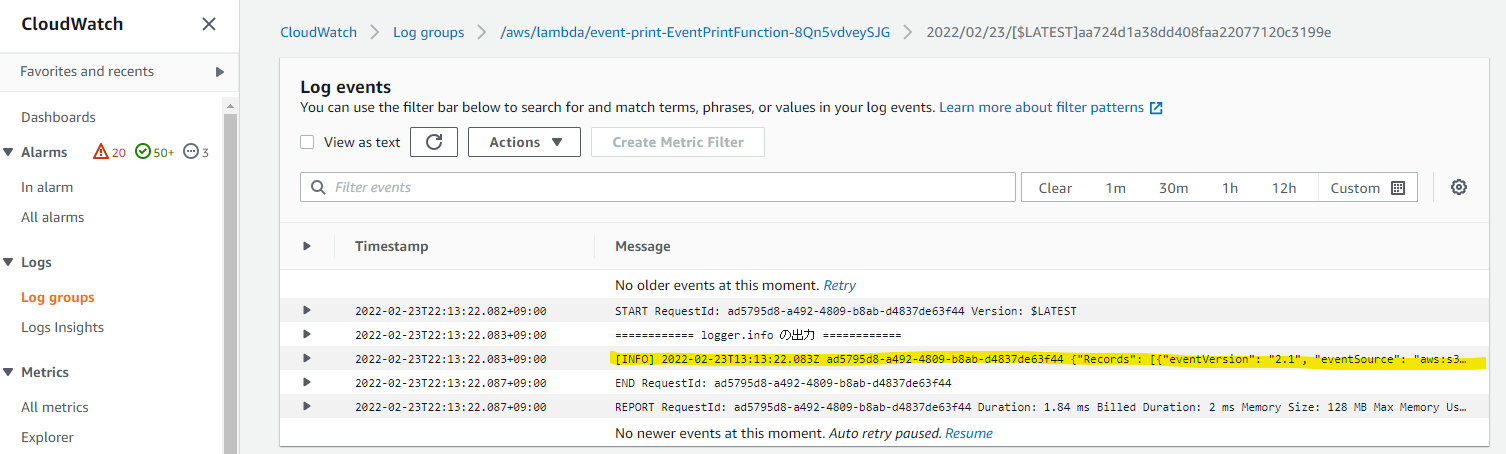Open Logs Insights sidebar item

click(x=62, y=327)
